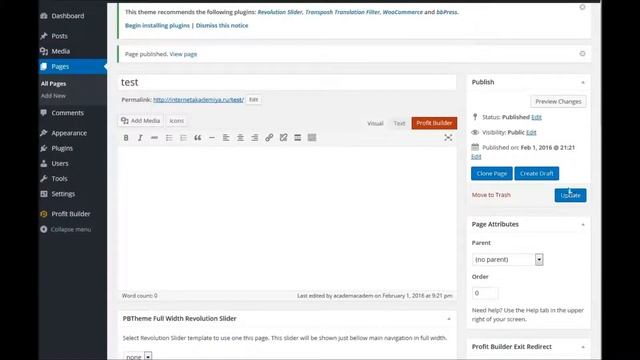Screen dimensions: 640x360
Task: Edit the publish status
Action: point(536,117)
